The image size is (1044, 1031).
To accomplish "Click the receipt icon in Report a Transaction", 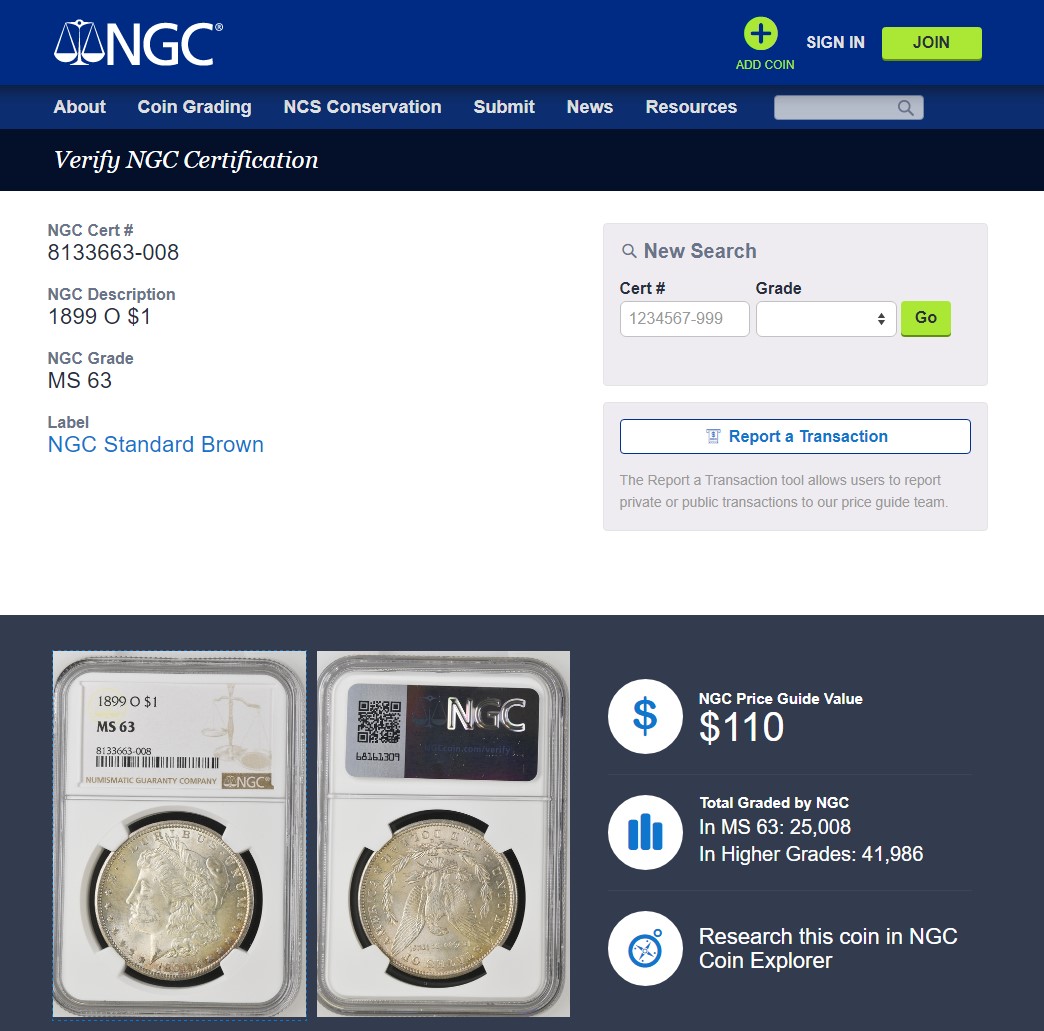I will click(x=713, y=437).
